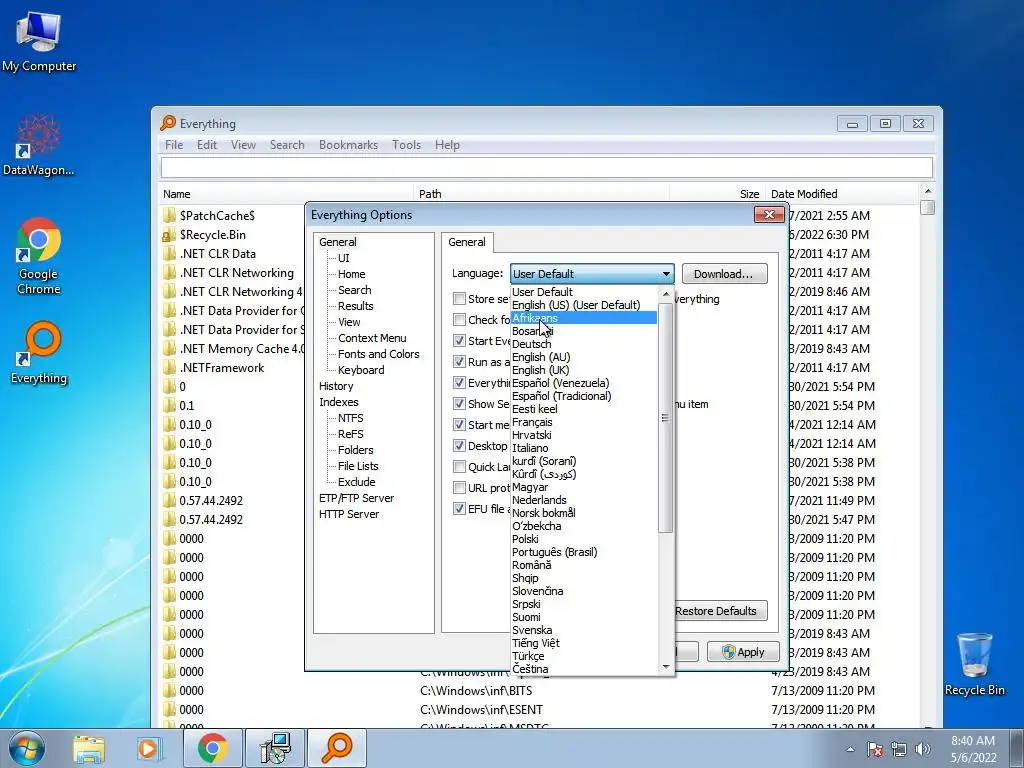
Task: Choose Türkçe from language list
Action: pyautogui.click(x=584, y=656)
